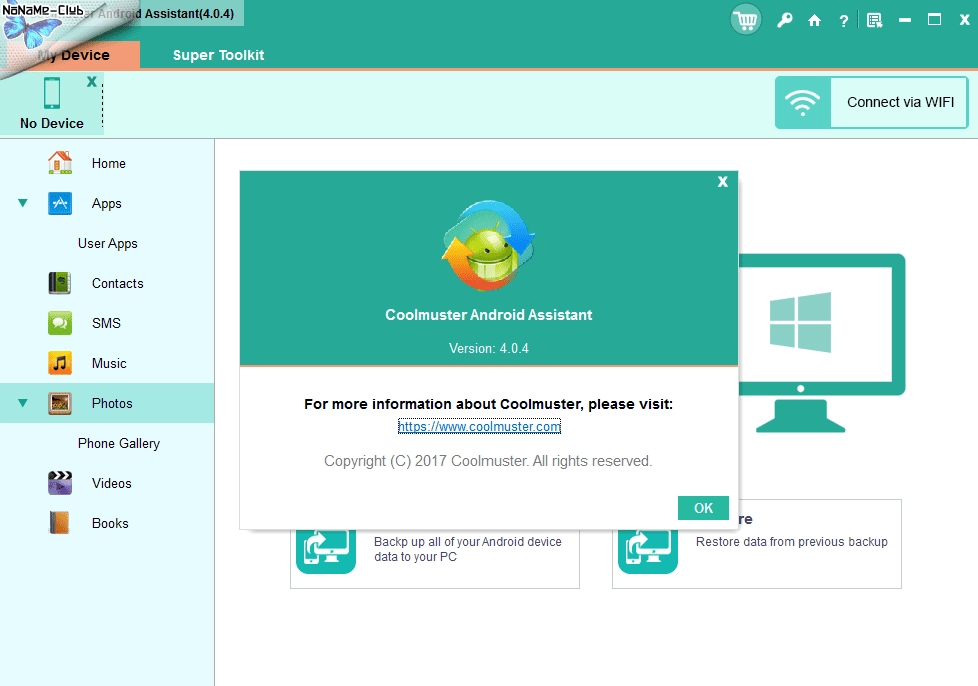Open Phone Gallery sub-item
This screenshot has height=686, width=978.
coord(119,443)
